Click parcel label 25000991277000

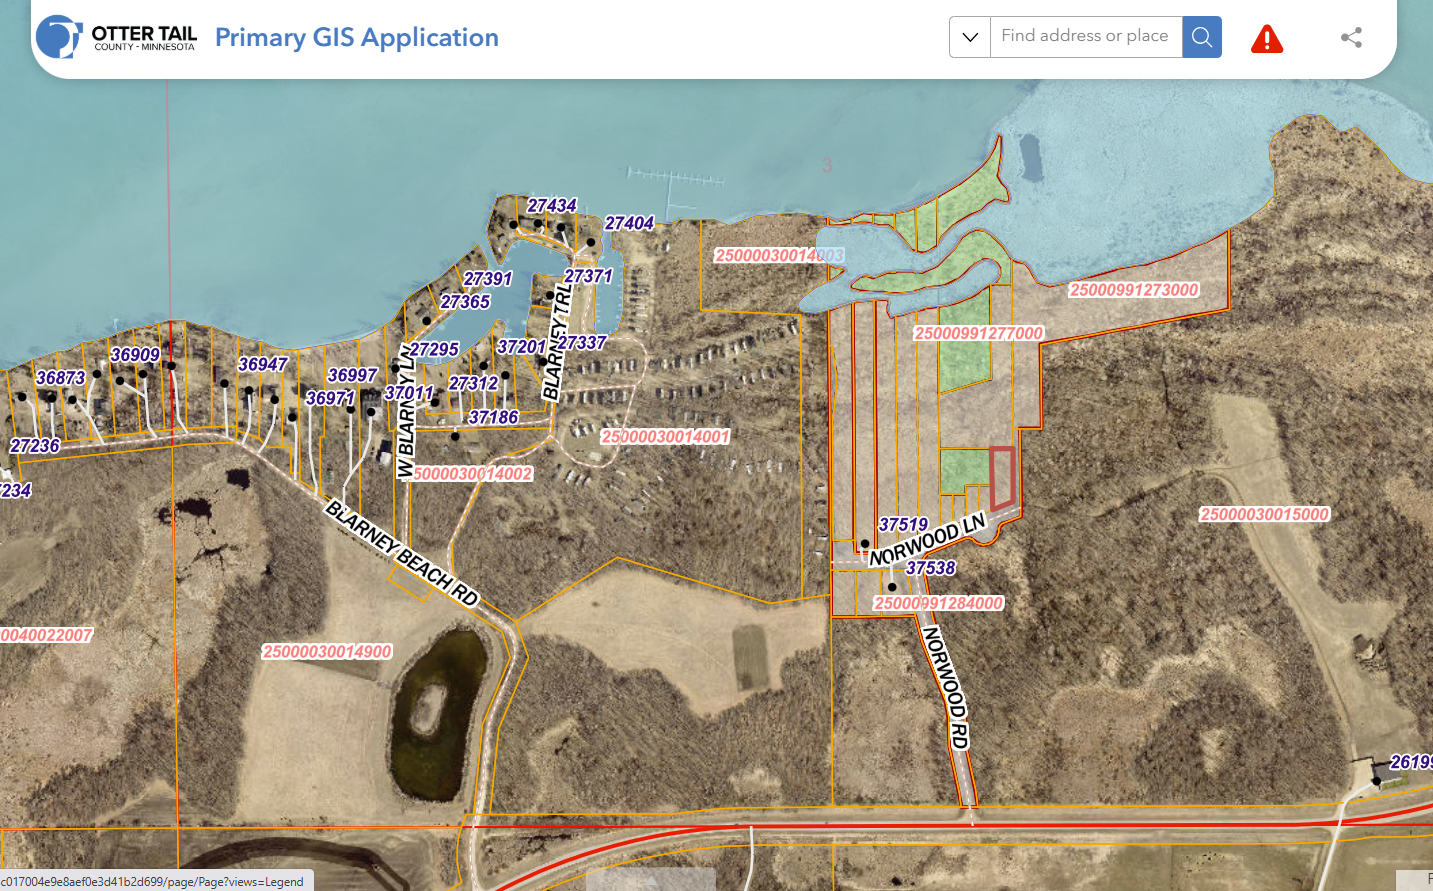(x=978, y=333)
